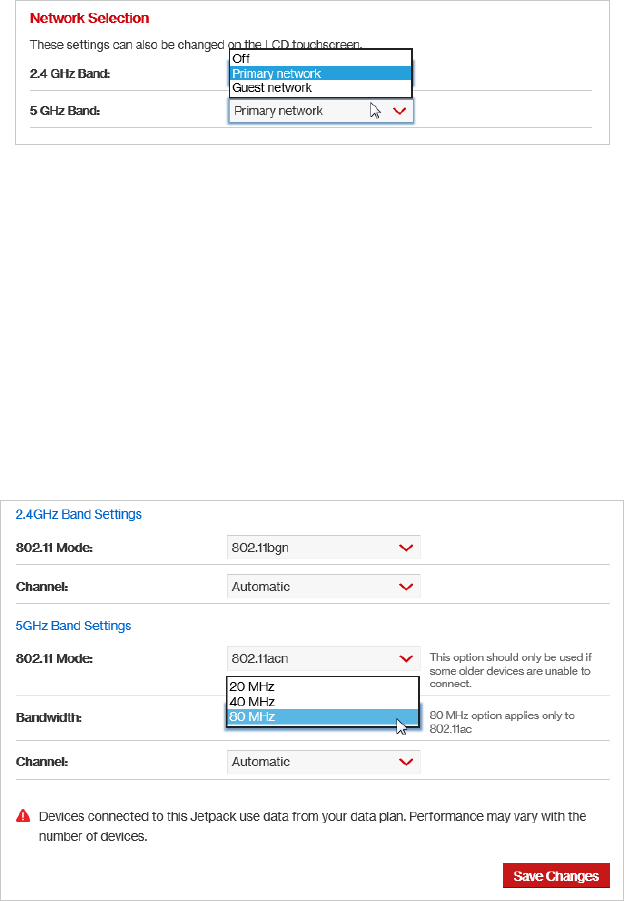624x901 pixels.
Task: Open Channel dropdown under 2.4GHz Band Settings
Action: pos(324,587)
